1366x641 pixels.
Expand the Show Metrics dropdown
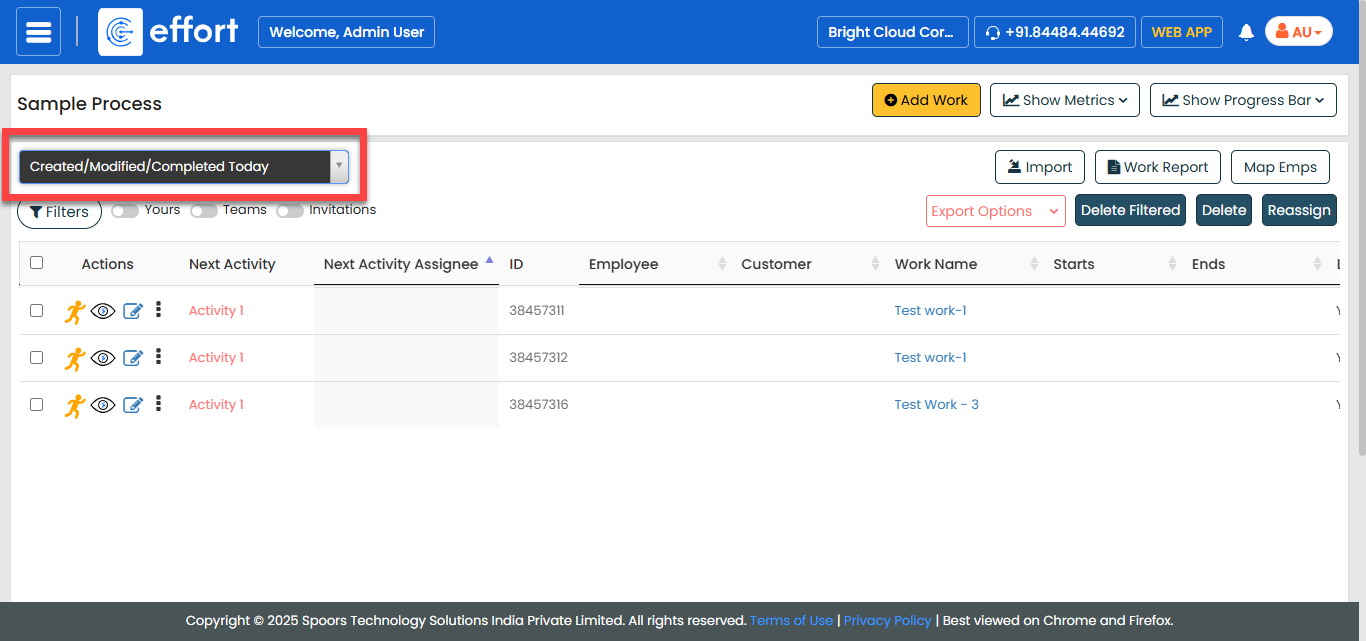tap(1064, 100)
